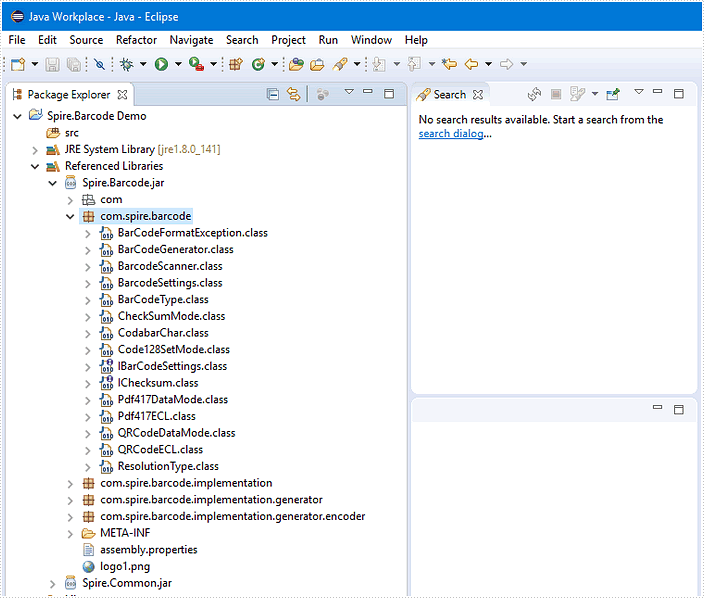This screenshot has width=704, height=598.
Task: Select QRCodeDataMode.class in the tree
Action: 176,433
